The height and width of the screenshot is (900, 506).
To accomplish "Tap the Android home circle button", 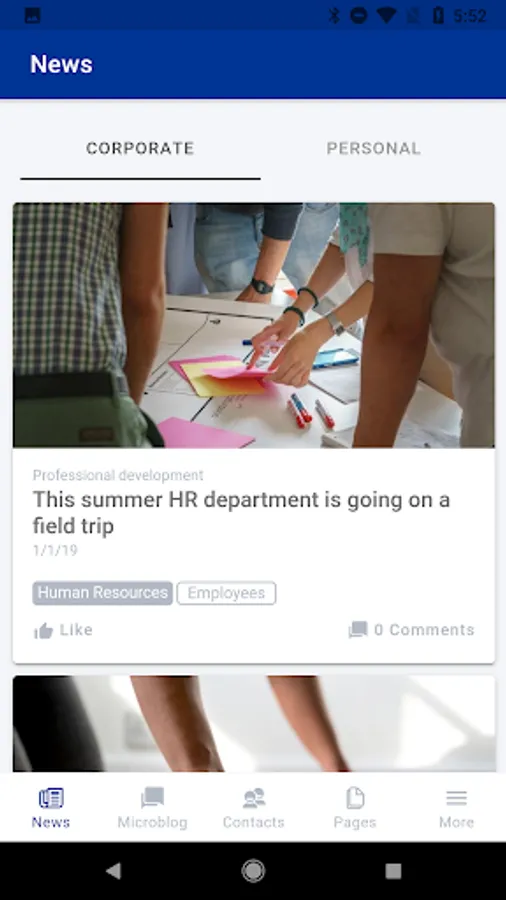I will pos(253,871).
